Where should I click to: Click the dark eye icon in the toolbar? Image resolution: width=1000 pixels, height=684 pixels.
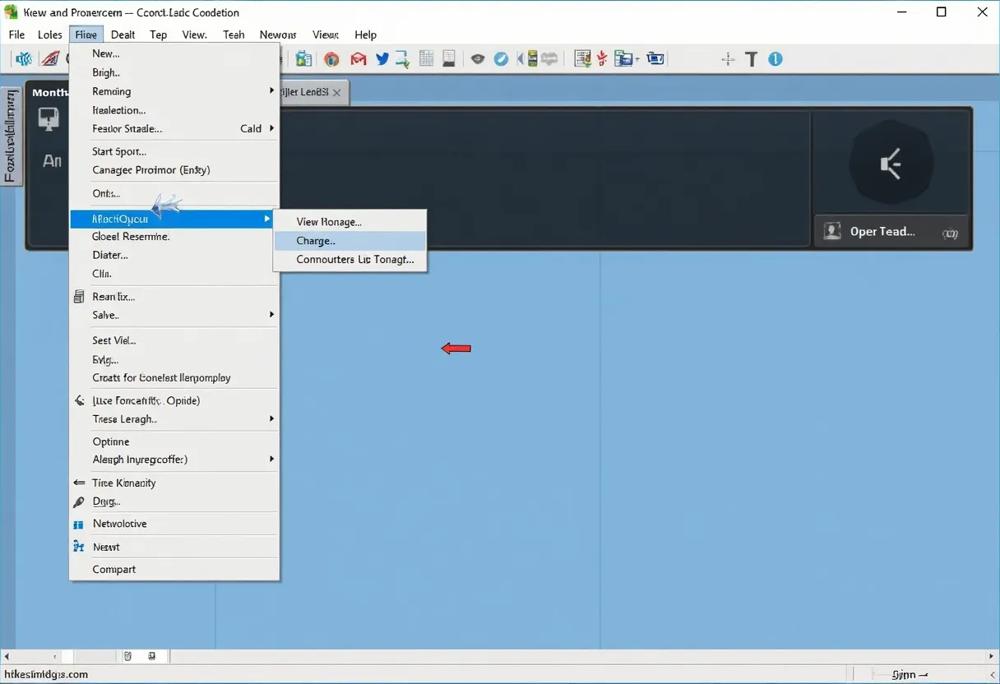point(478,59)
